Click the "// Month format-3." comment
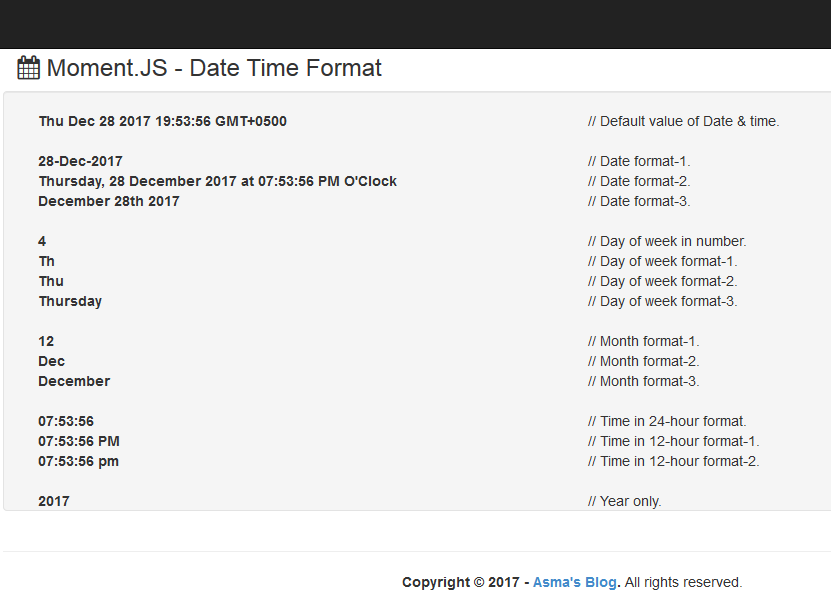Screen dimensions: 831x609 pos(643,381)
